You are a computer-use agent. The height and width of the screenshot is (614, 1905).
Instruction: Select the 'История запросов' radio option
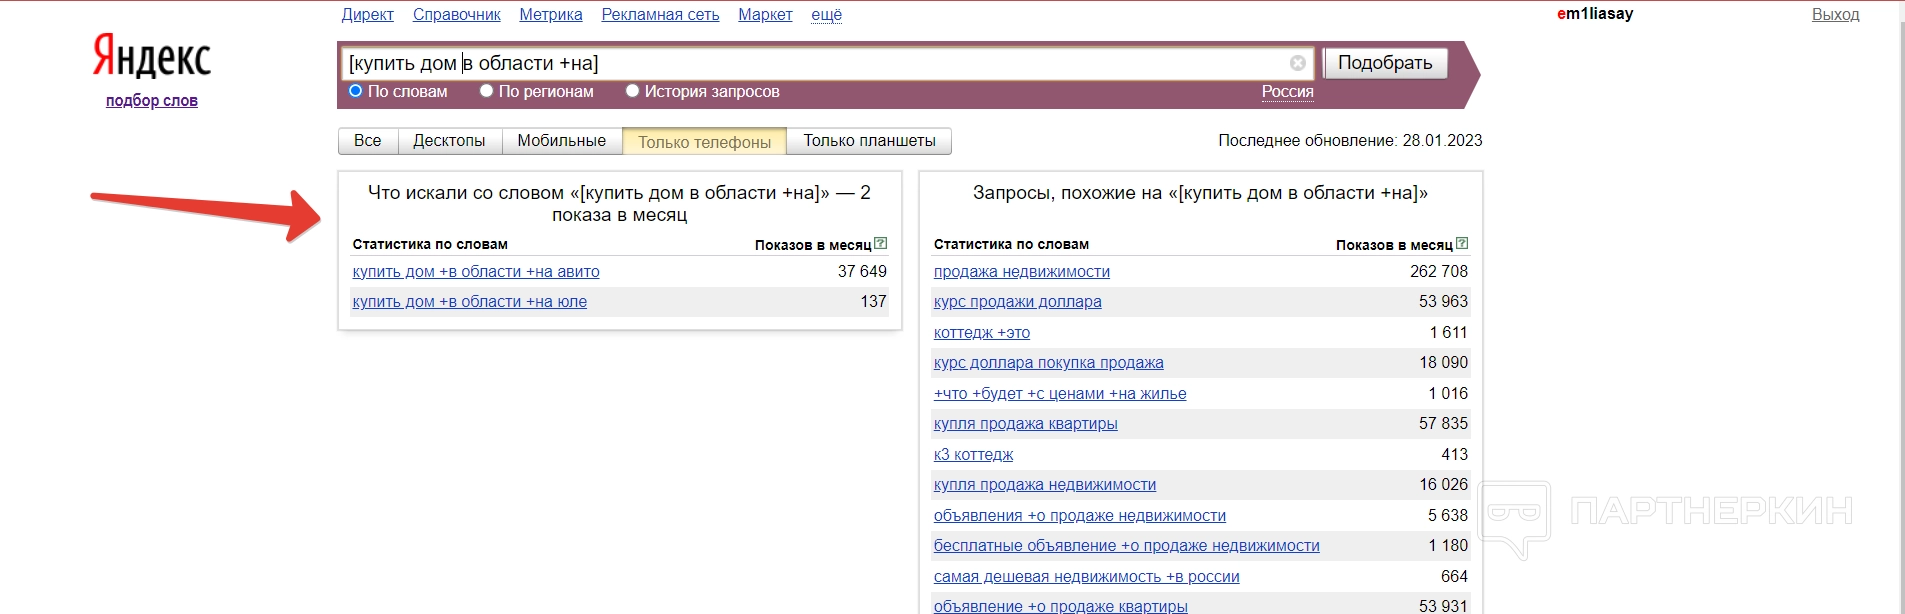pyautogui.click(x=632, y=91)
